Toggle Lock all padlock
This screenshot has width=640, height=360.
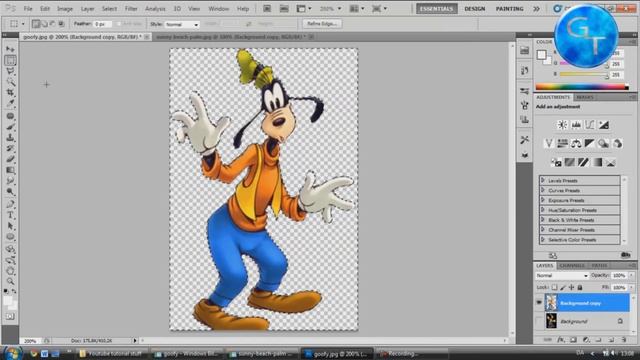coord(580,287)
